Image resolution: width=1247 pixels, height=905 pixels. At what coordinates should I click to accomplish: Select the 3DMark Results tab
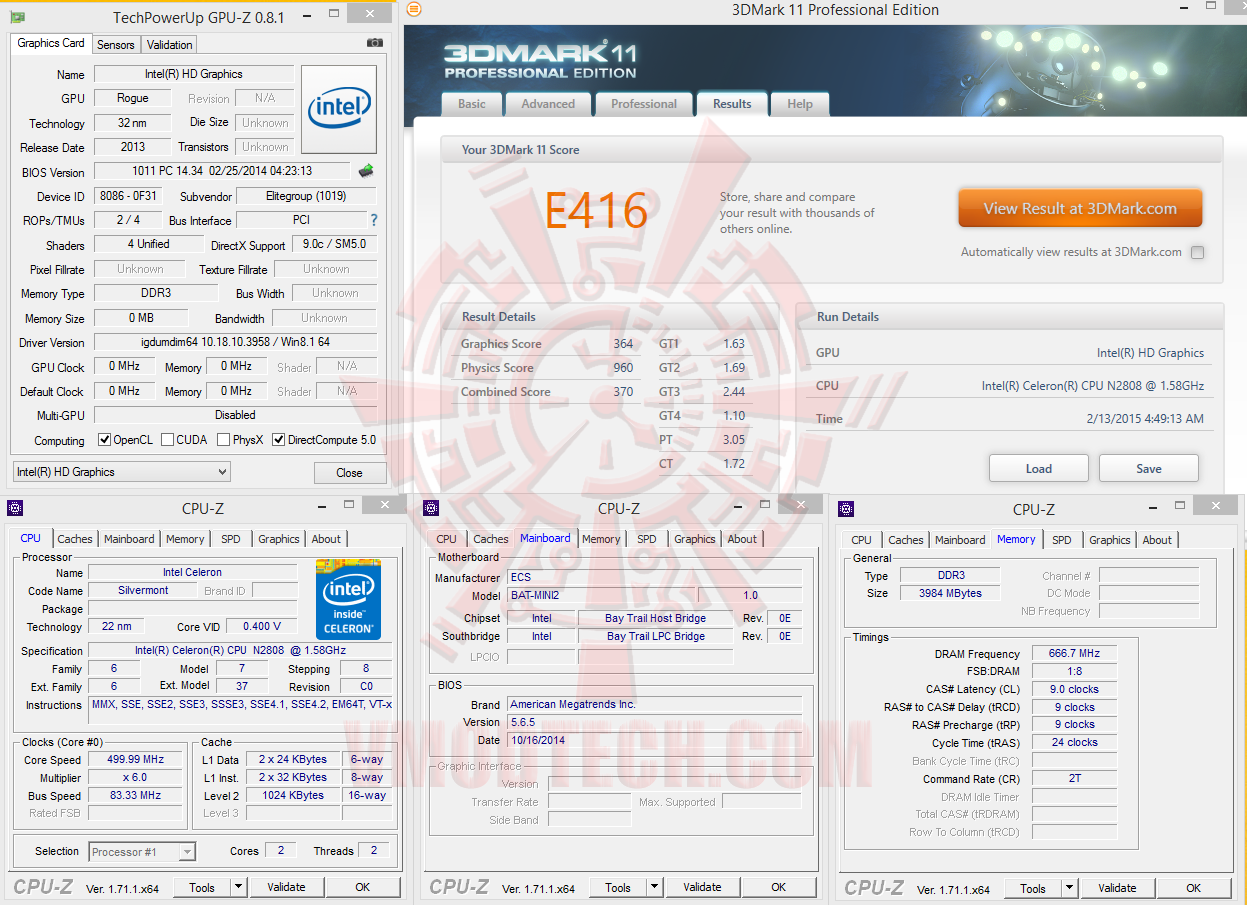[732, 103]
